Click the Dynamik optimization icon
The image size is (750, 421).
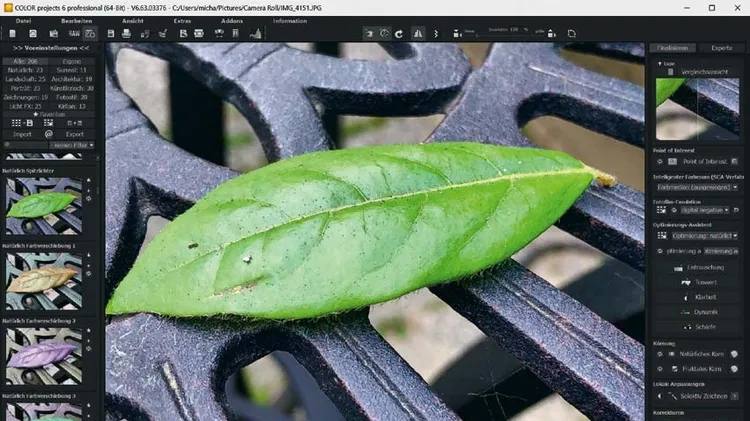point(685,312)
